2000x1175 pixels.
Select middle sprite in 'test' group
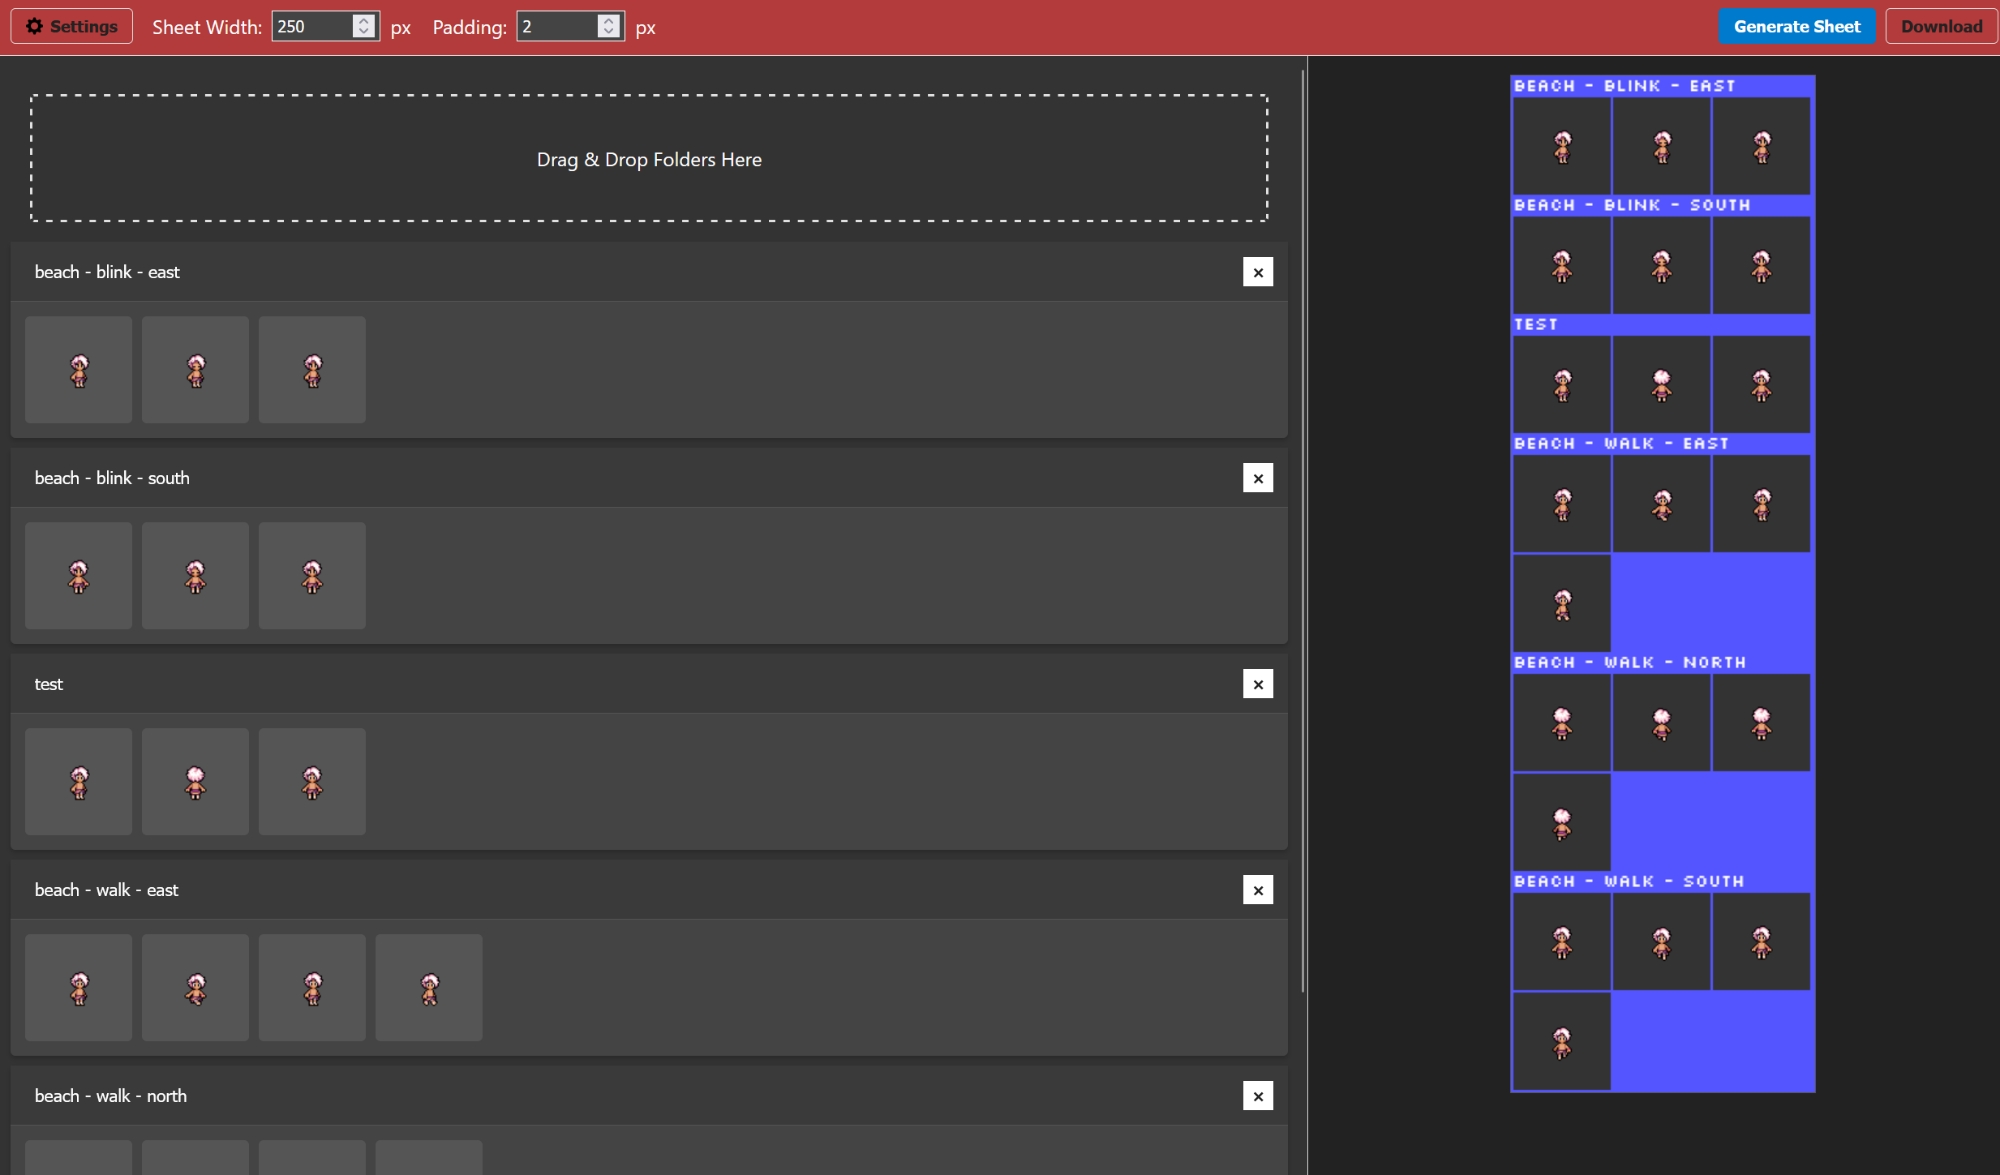click(x=195, y=782)
